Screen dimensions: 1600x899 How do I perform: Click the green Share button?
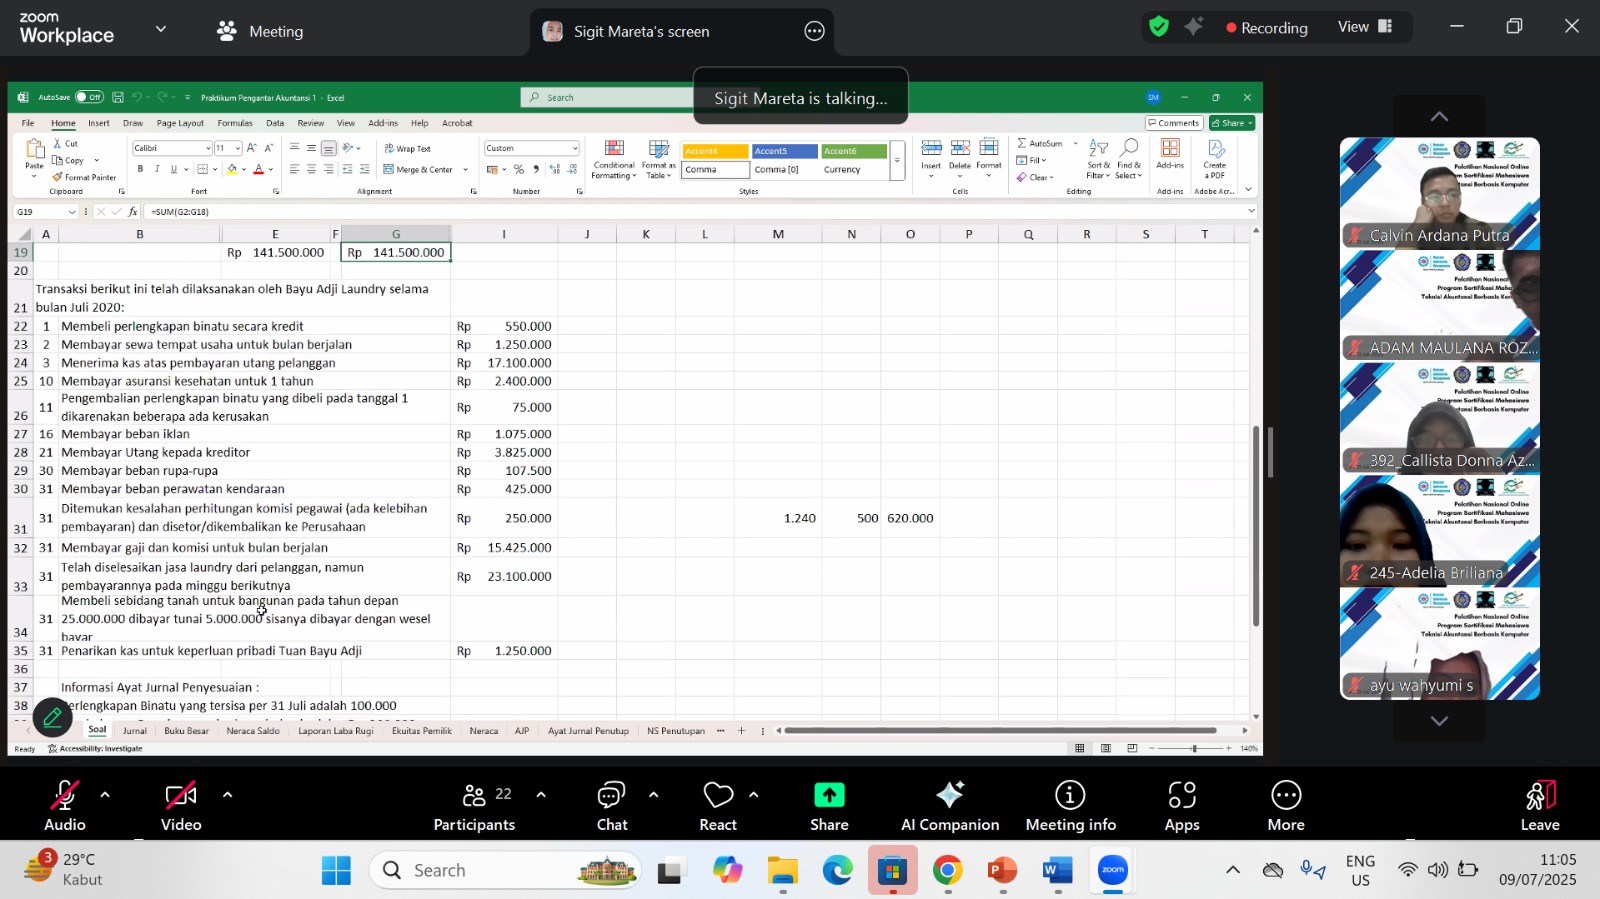[x=829, y=806]
